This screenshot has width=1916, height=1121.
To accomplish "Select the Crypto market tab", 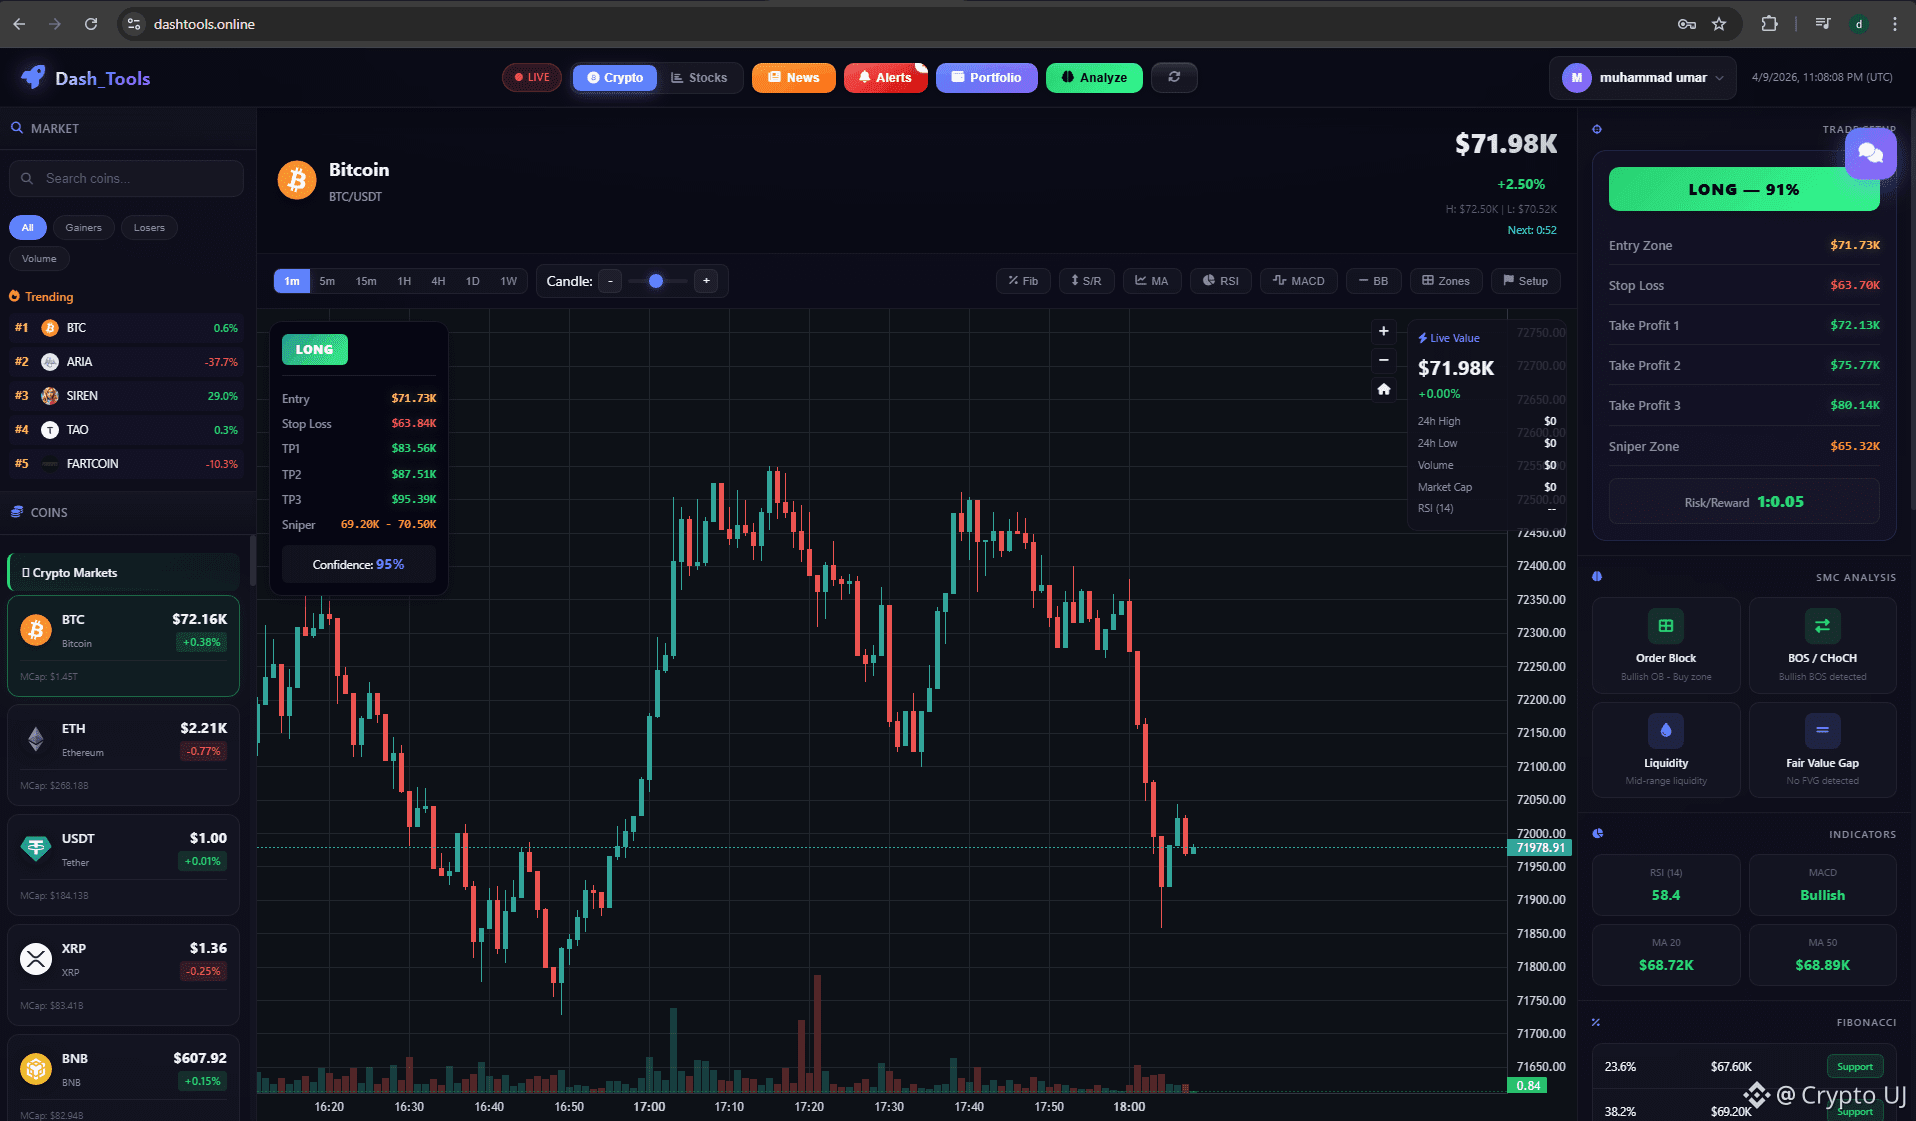I will coord(615,77).
